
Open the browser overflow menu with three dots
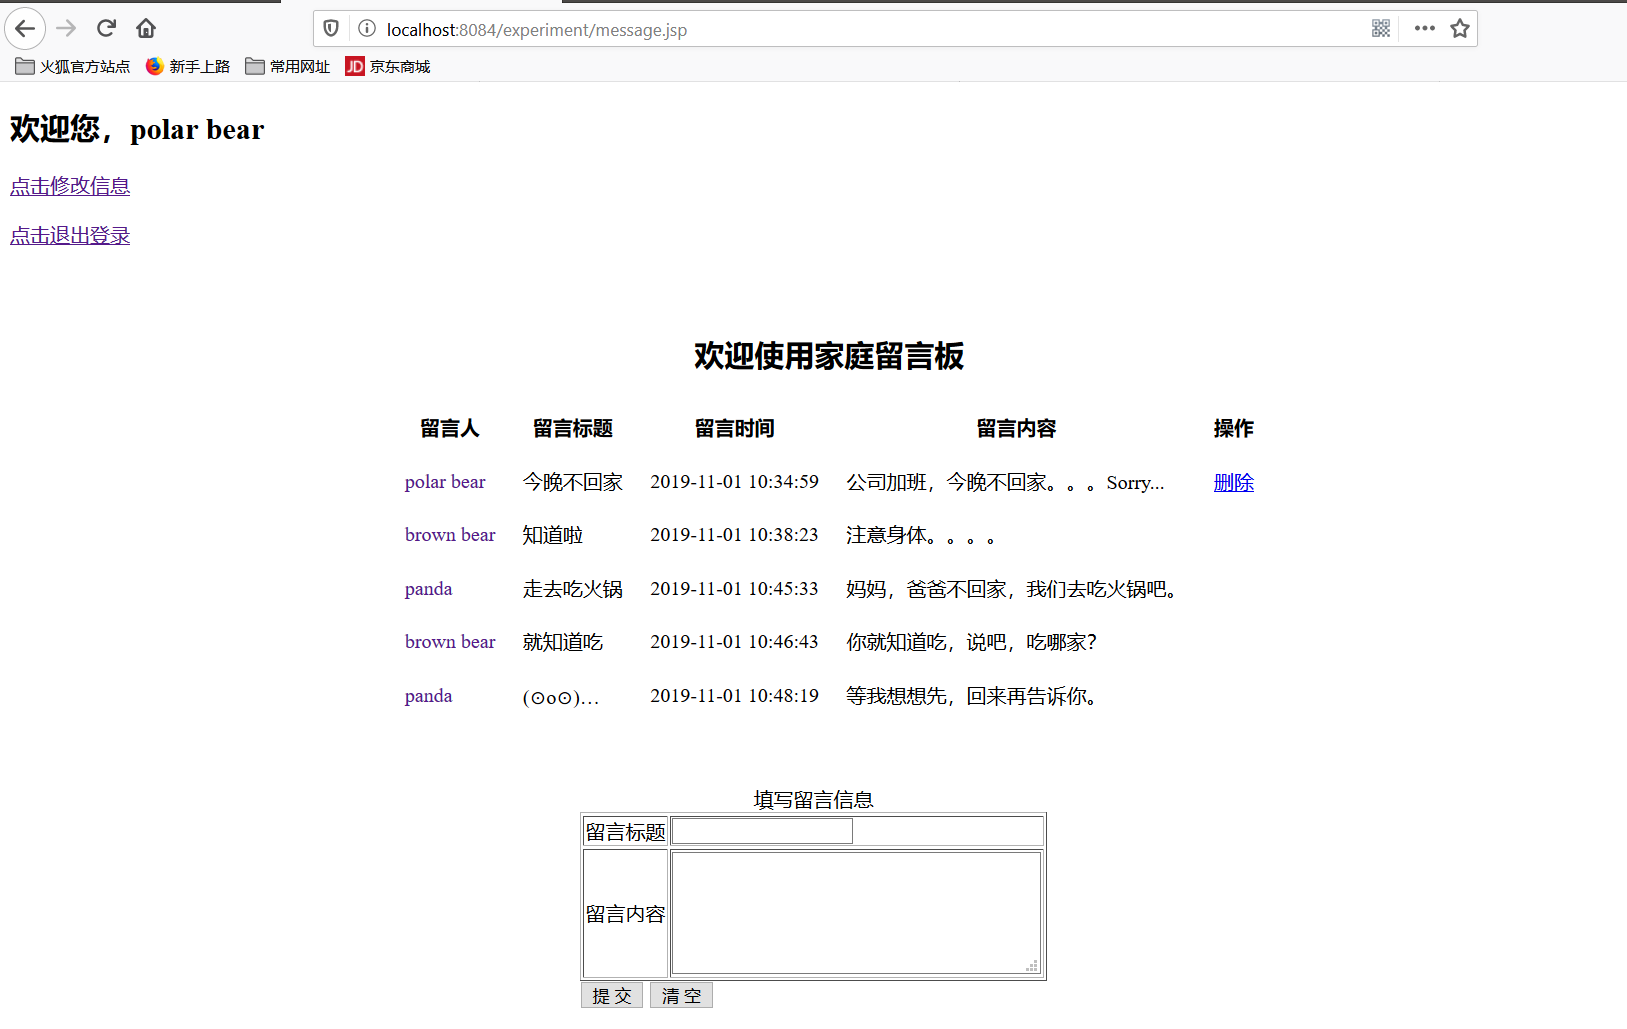(1424, 29)
